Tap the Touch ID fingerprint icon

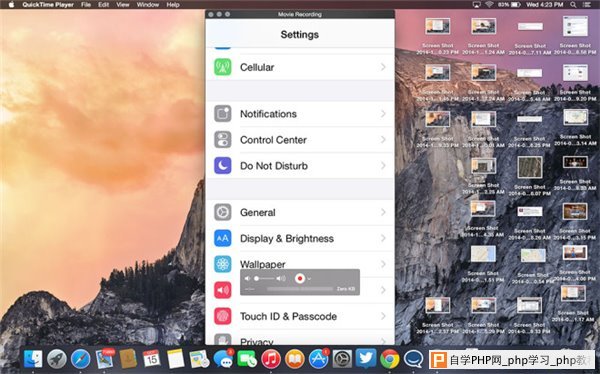223,316
